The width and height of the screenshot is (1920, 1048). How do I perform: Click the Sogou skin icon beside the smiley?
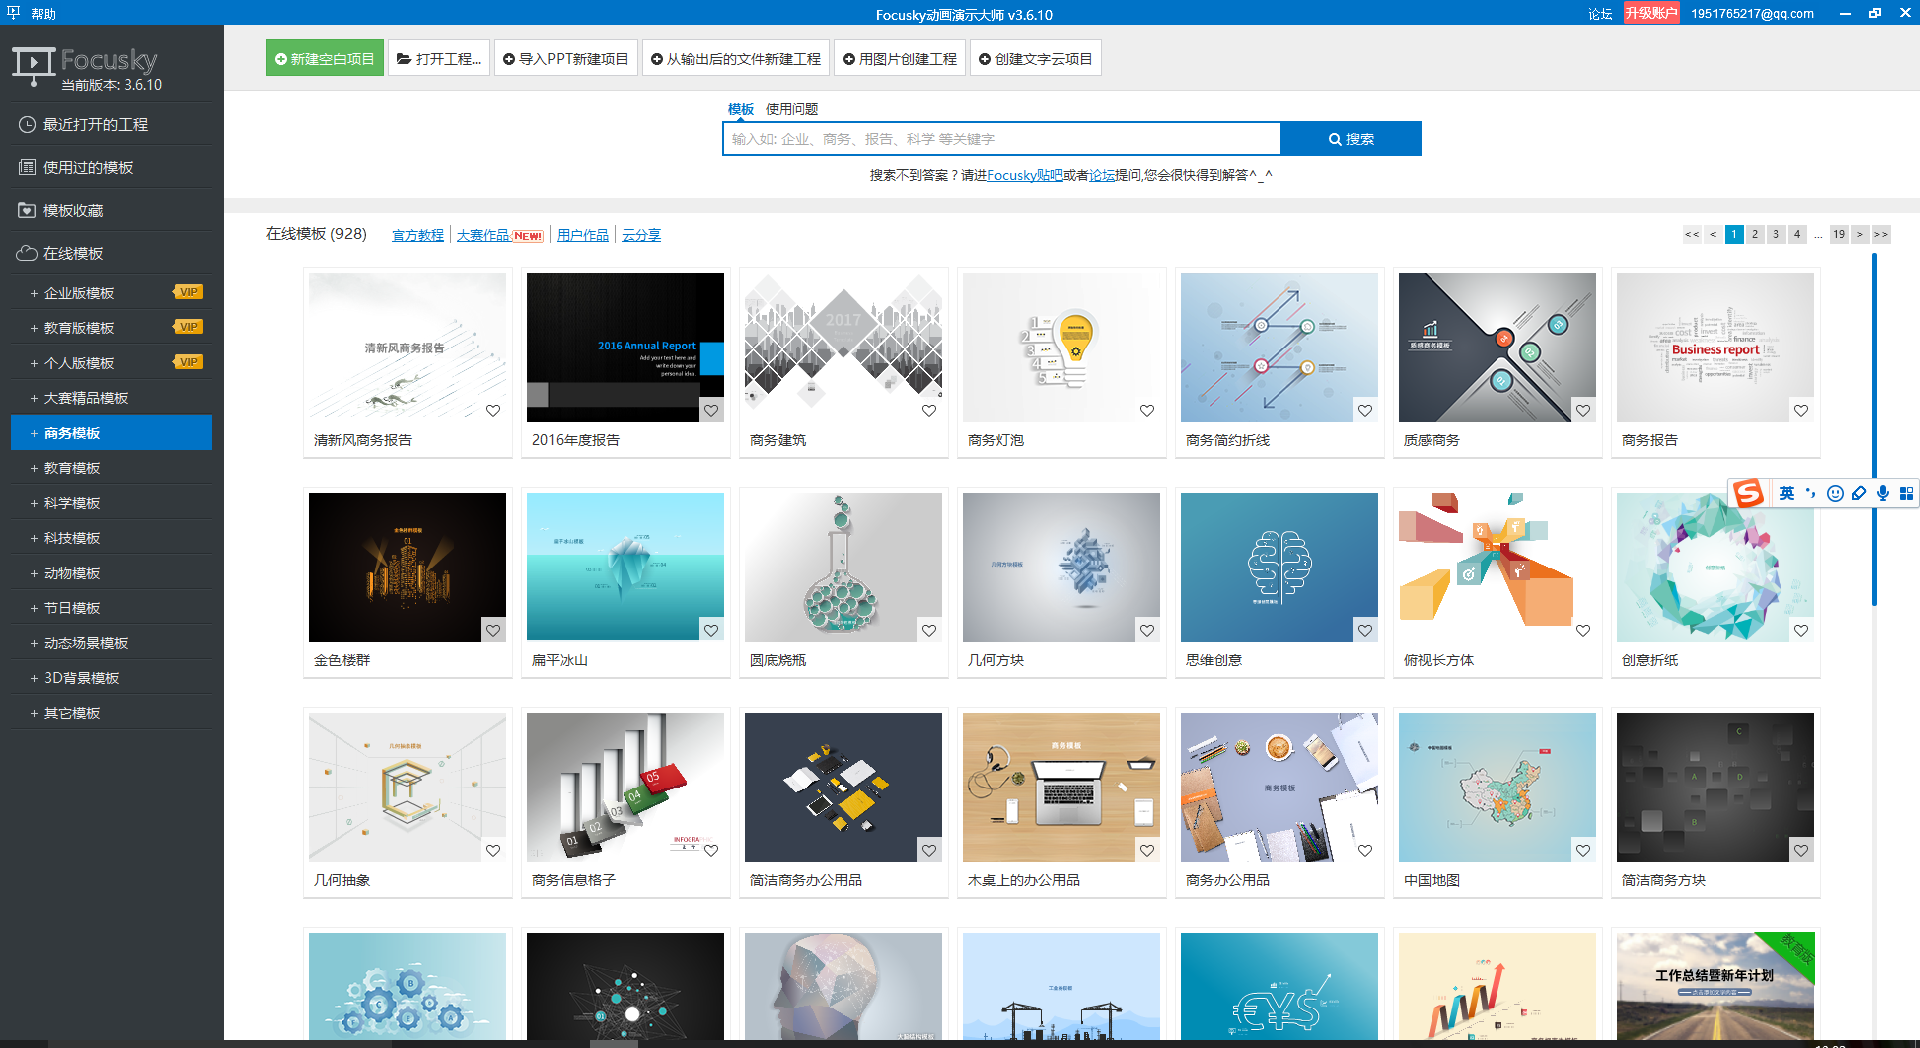point(1859,493)
